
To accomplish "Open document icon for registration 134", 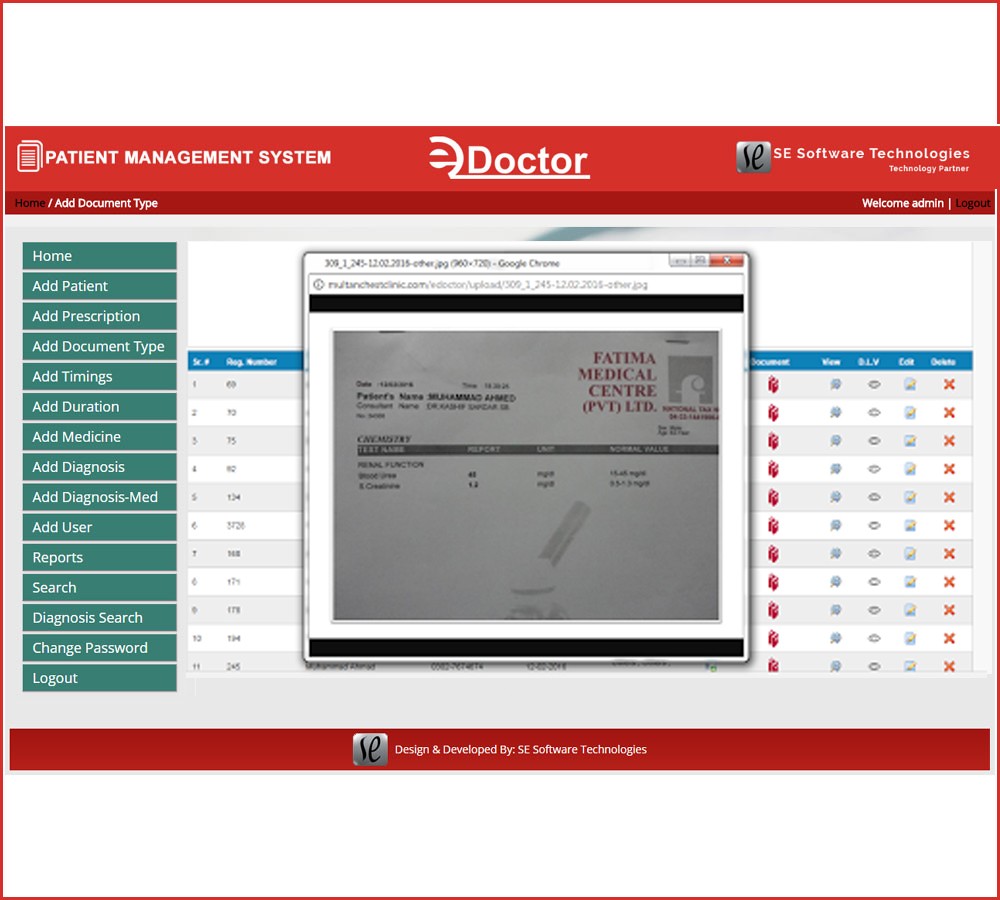I will point(773,498).
